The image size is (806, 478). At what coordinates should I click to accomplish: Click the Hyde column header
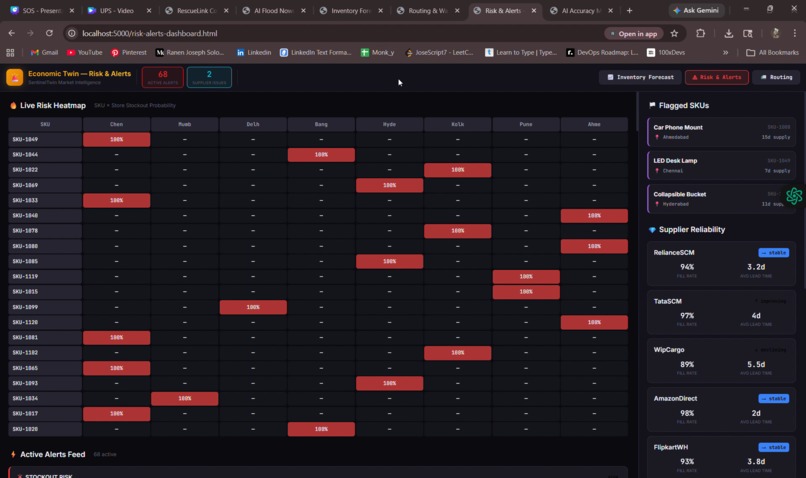coord(389,124)
